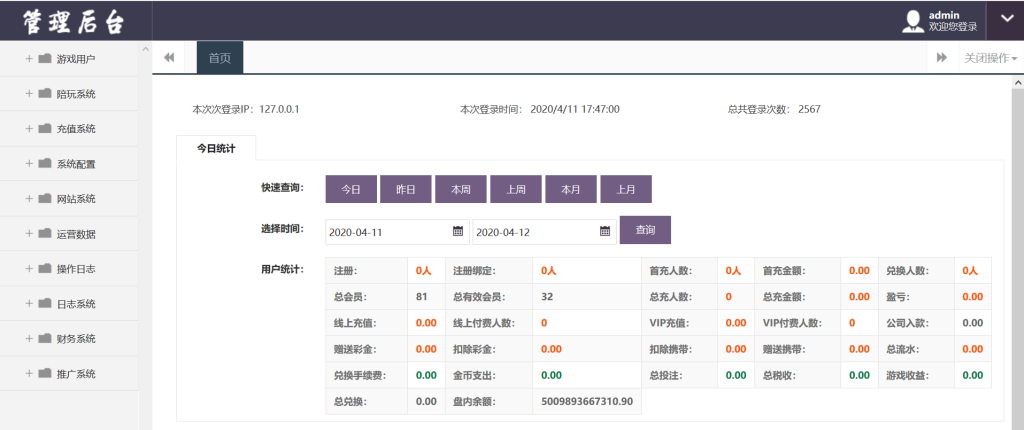Click folder icon next to 游戏用户

45,59
